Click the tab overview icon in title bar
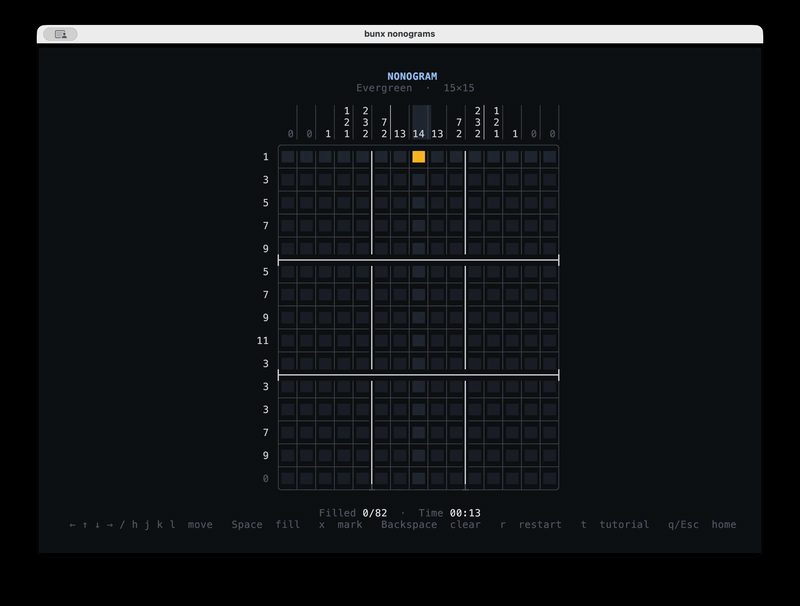800x606 pixels. [60, 34]
